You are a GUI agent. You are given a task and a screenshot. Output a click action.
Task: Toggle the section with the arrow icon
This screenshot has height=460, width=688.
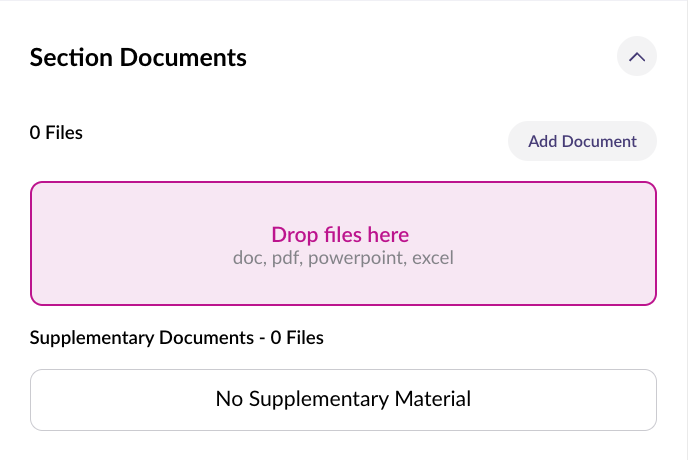point(637,57)
